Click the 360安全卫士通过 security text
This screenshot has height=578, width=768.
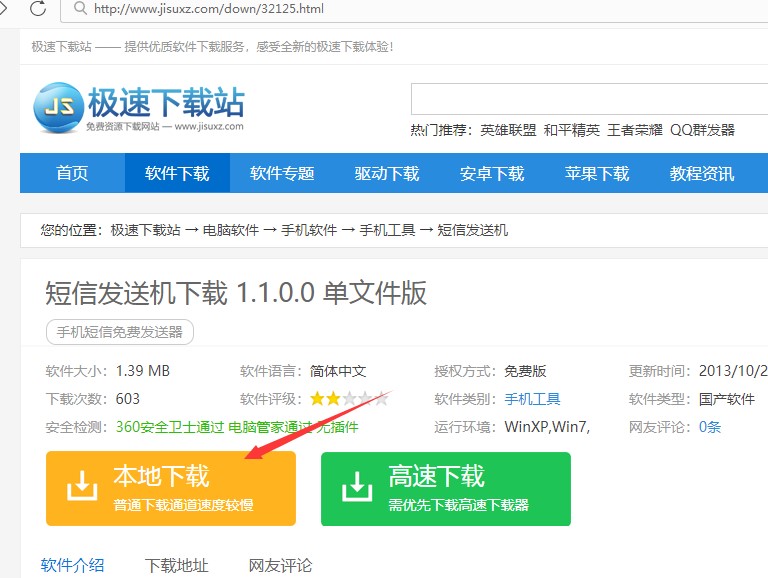(169, 427)
